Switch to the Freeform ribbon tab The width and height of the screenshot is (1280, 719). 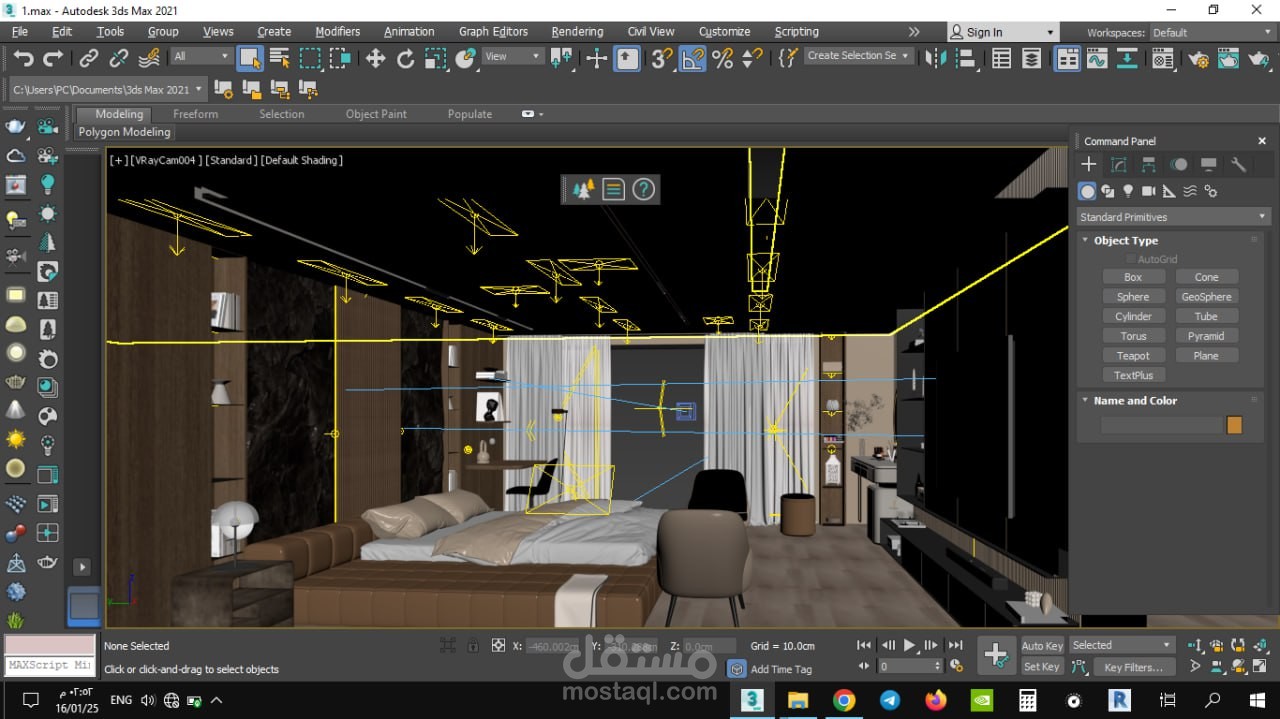coord(195,114)
